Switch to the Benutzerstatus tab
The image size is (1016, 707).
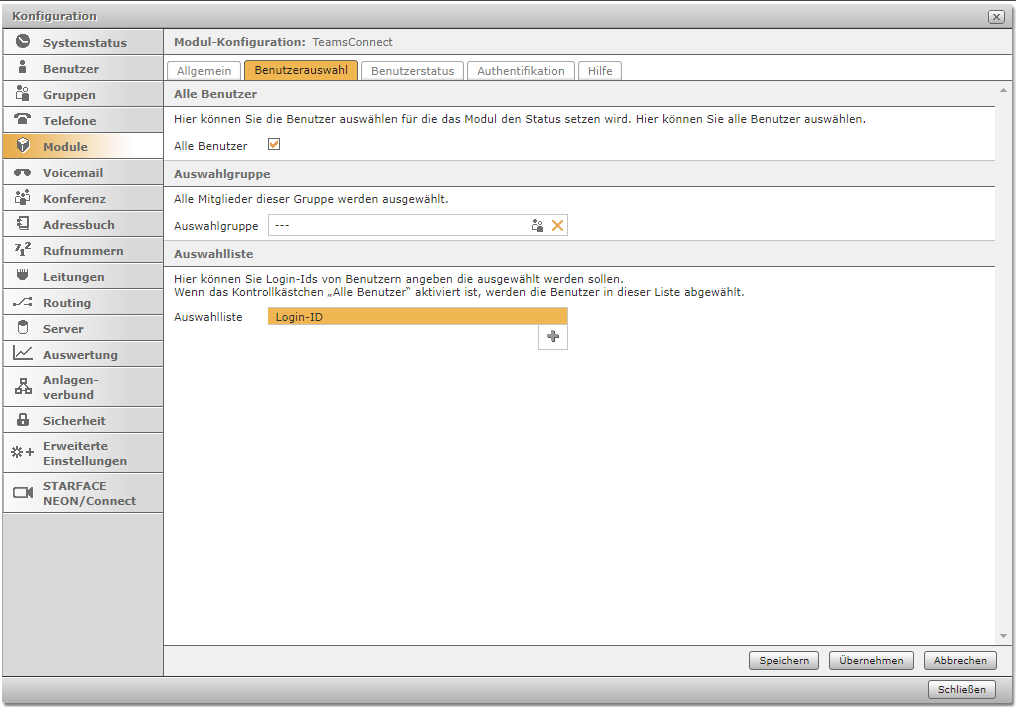412,71
